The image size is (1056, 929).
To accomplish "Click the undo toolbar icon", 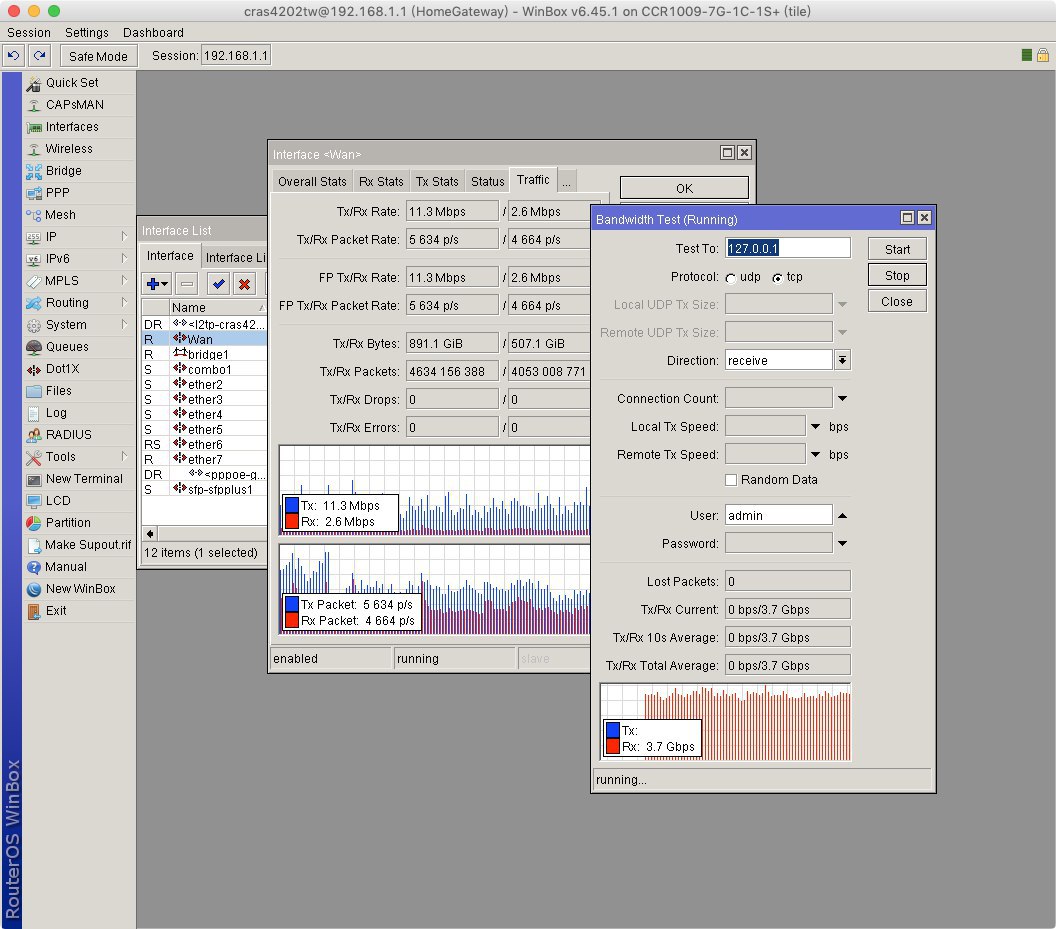I will tap(13, 56).
